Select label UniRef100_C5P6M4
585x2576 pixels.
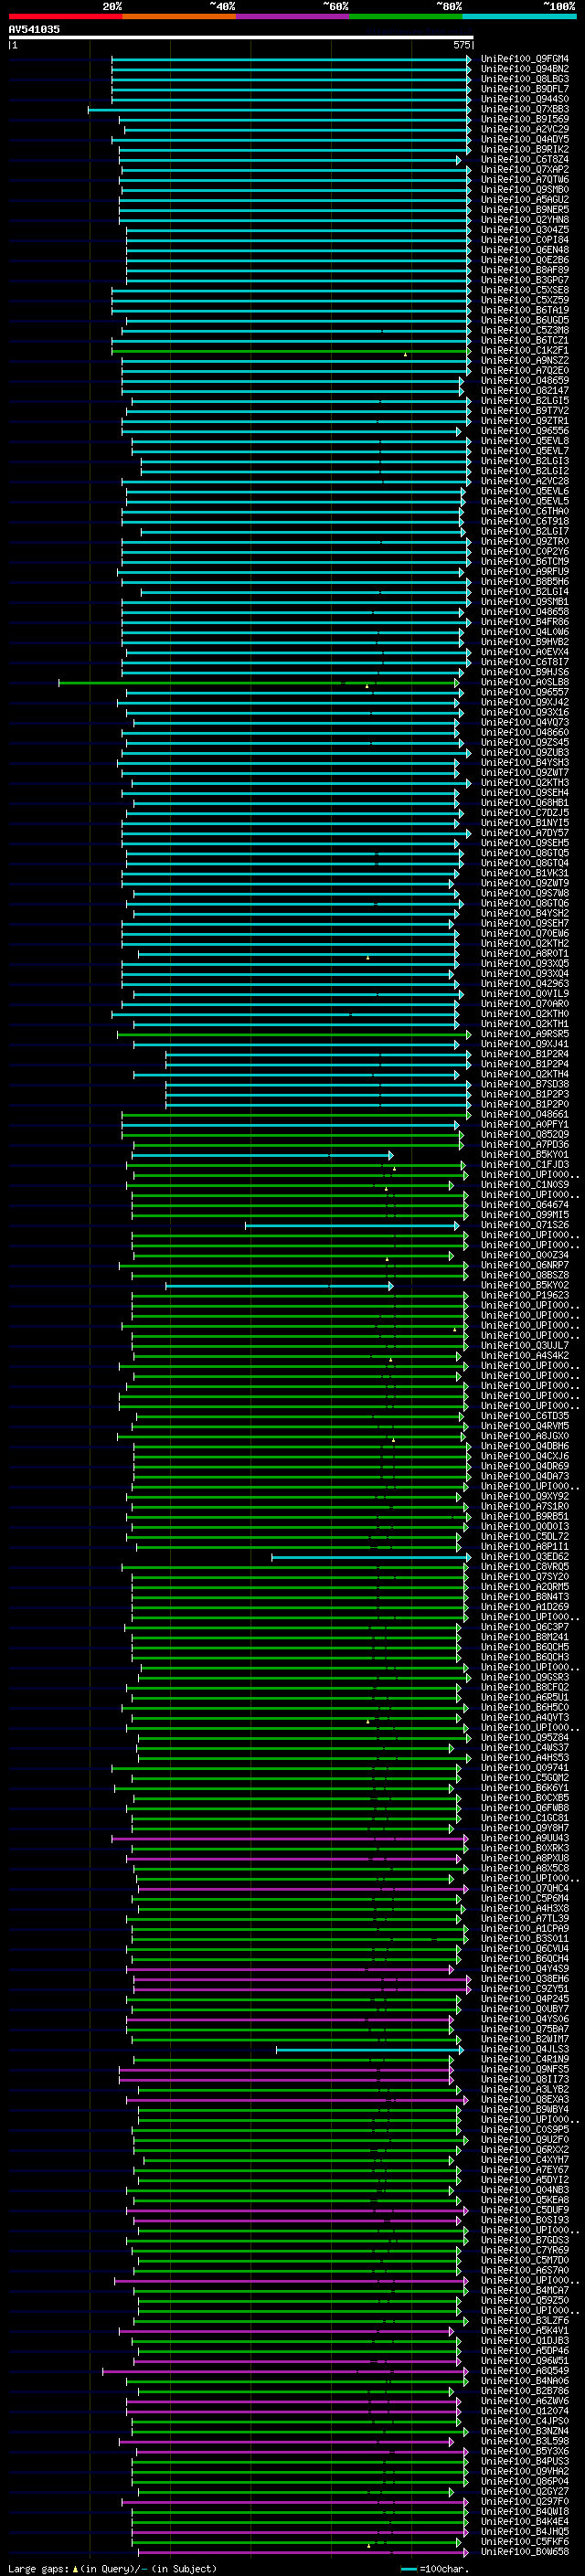click(x=525, y=1898)
